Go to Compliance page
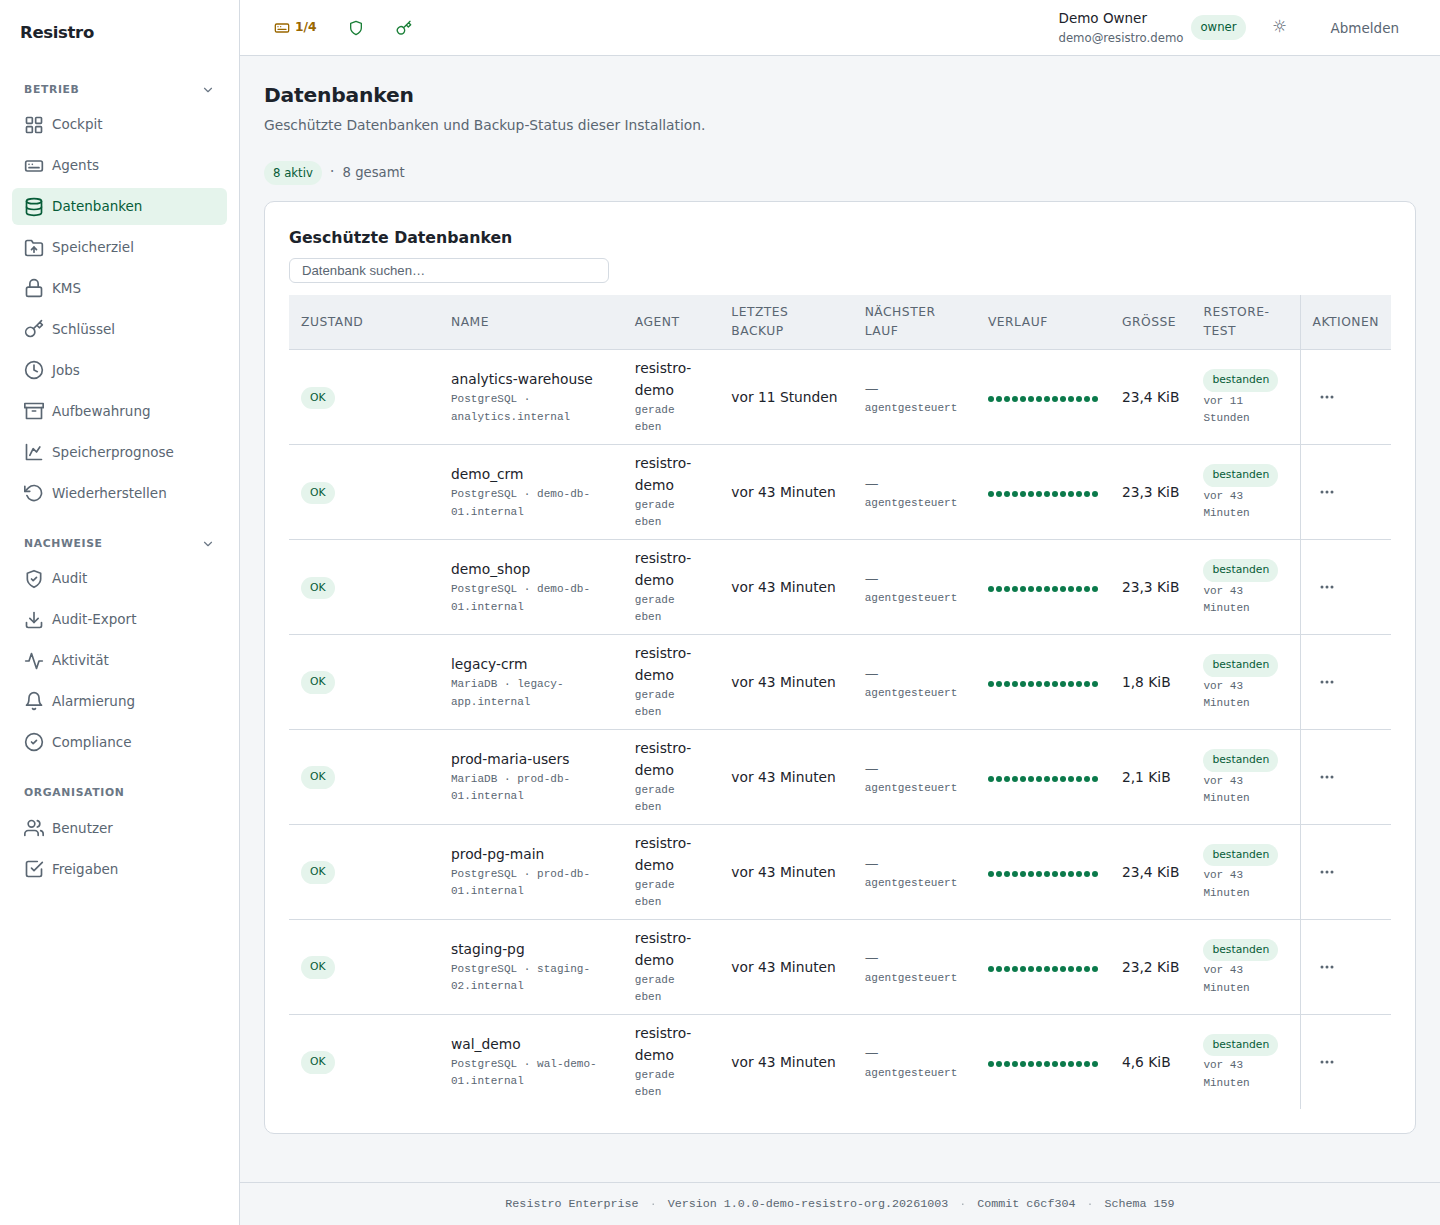 (x=119, y=743)
